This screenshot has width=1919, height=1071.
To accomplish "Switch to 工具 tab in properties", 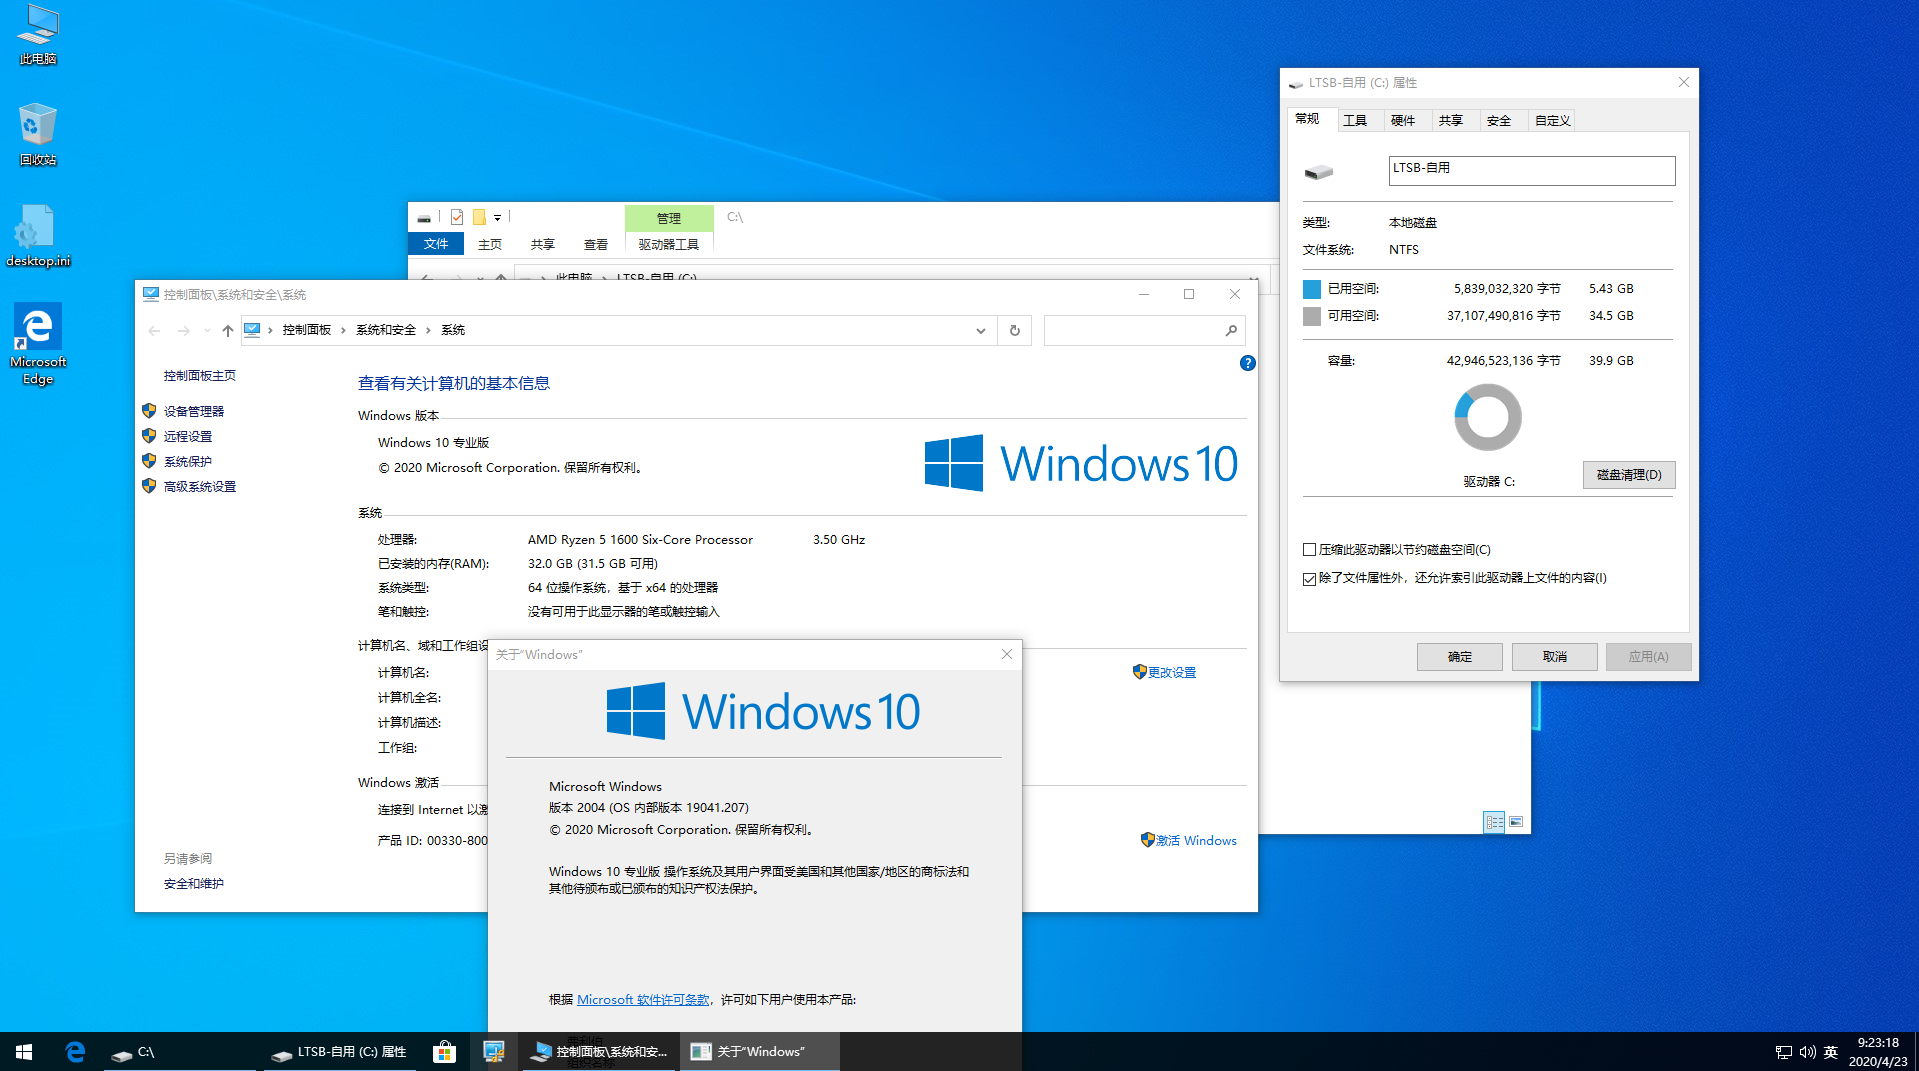I will click(1355, 121).
